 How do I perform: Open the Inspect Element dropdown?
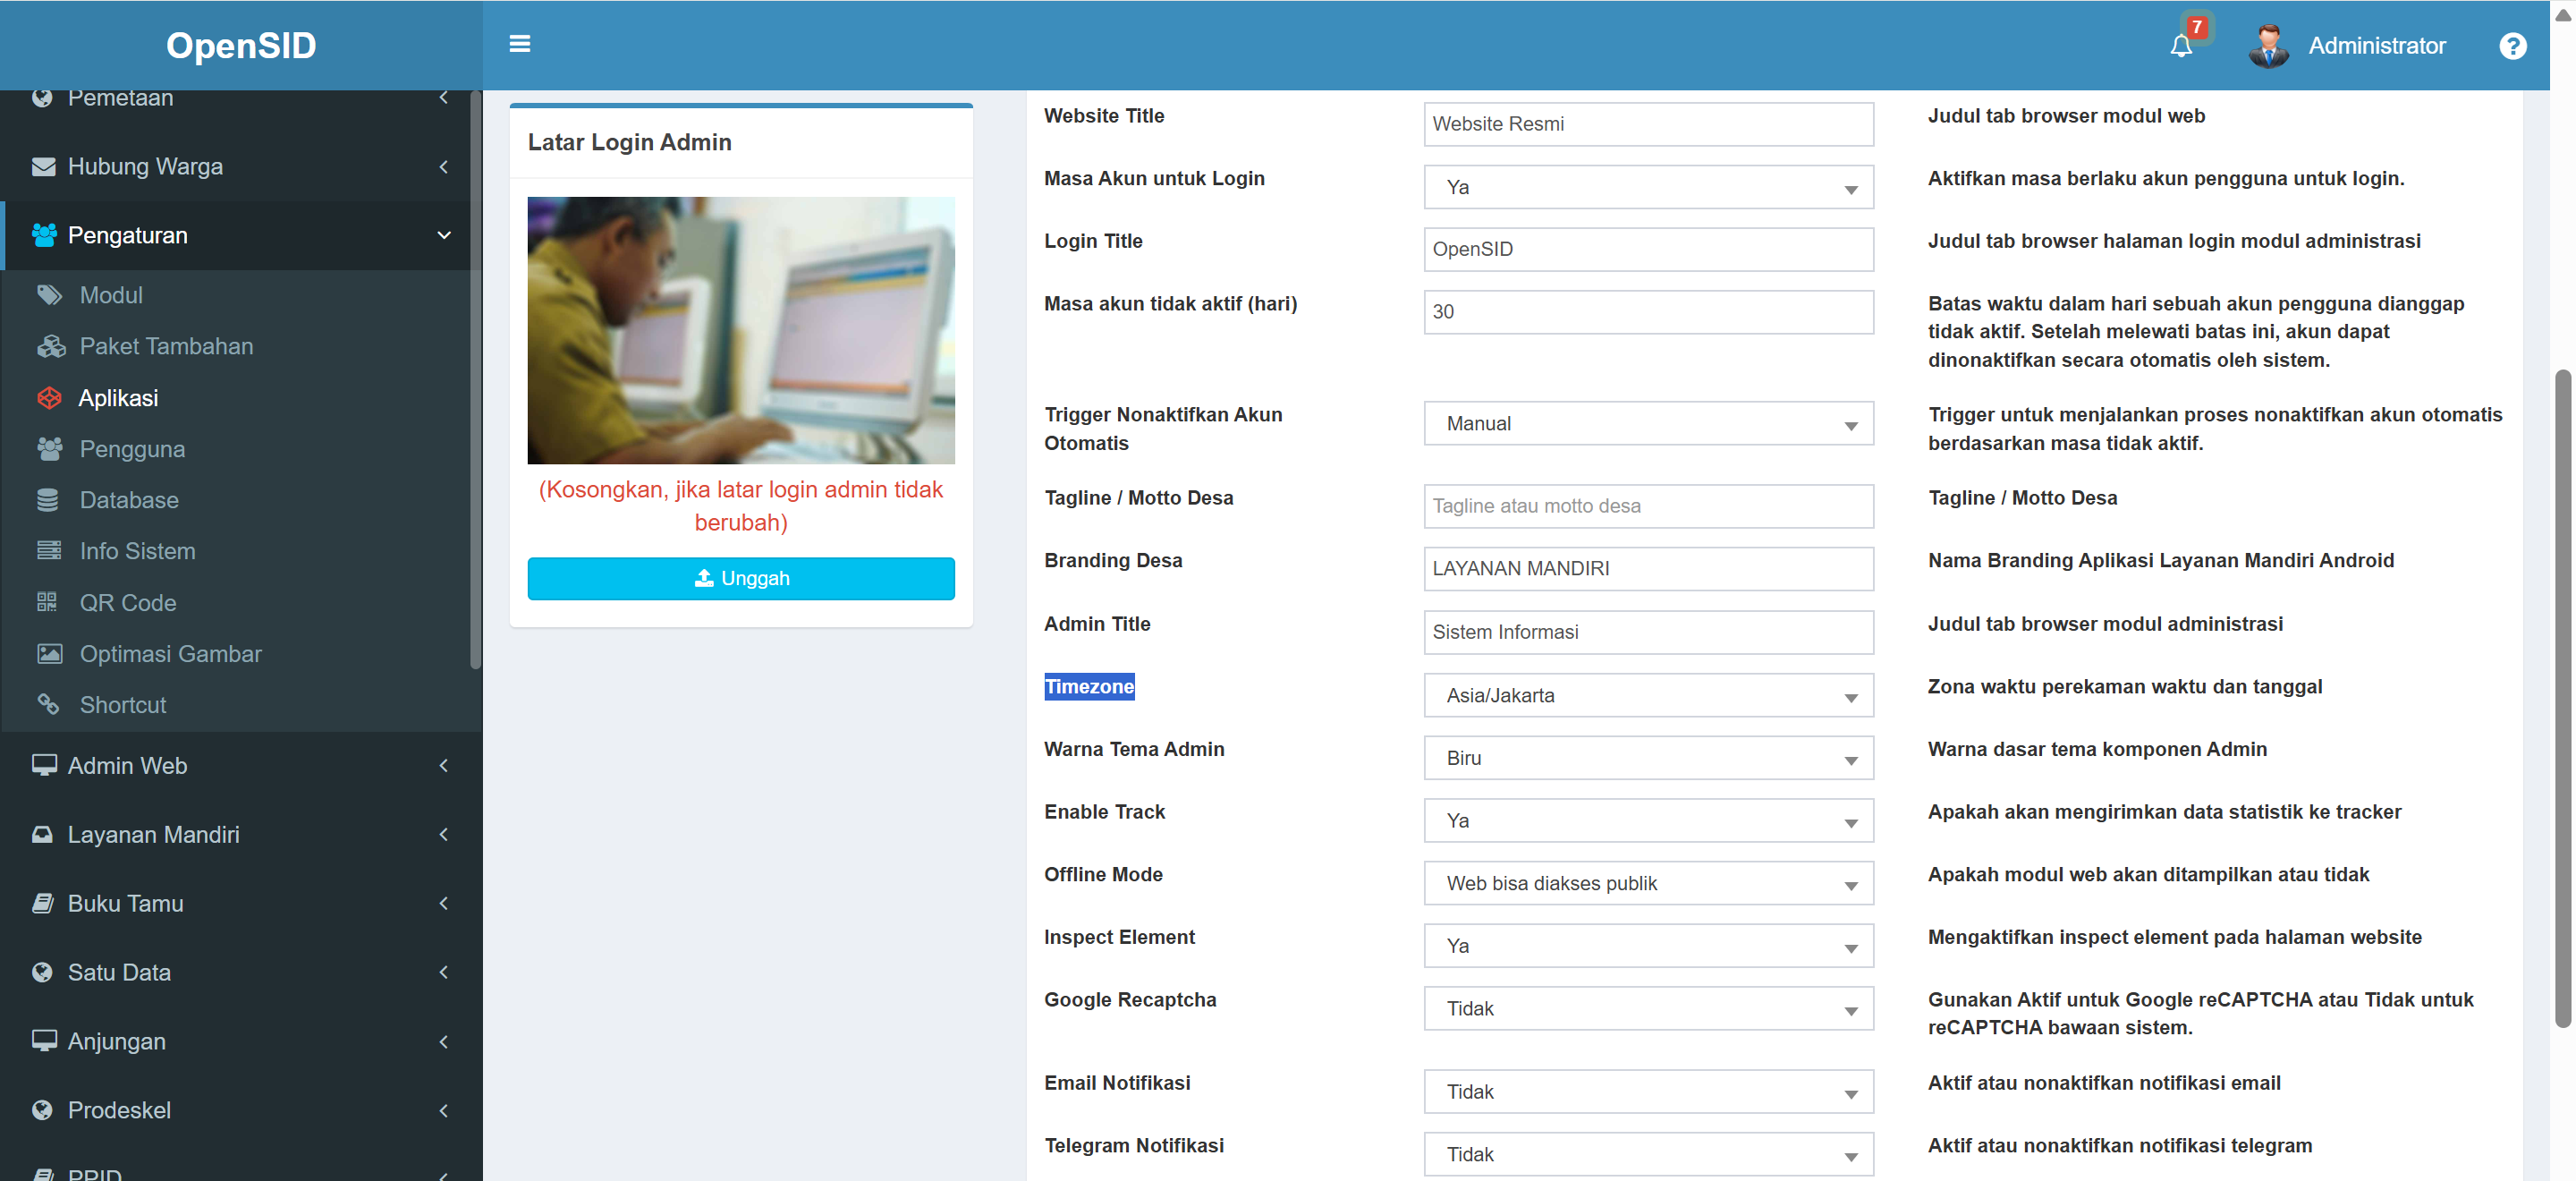[x=1648, y=946]
